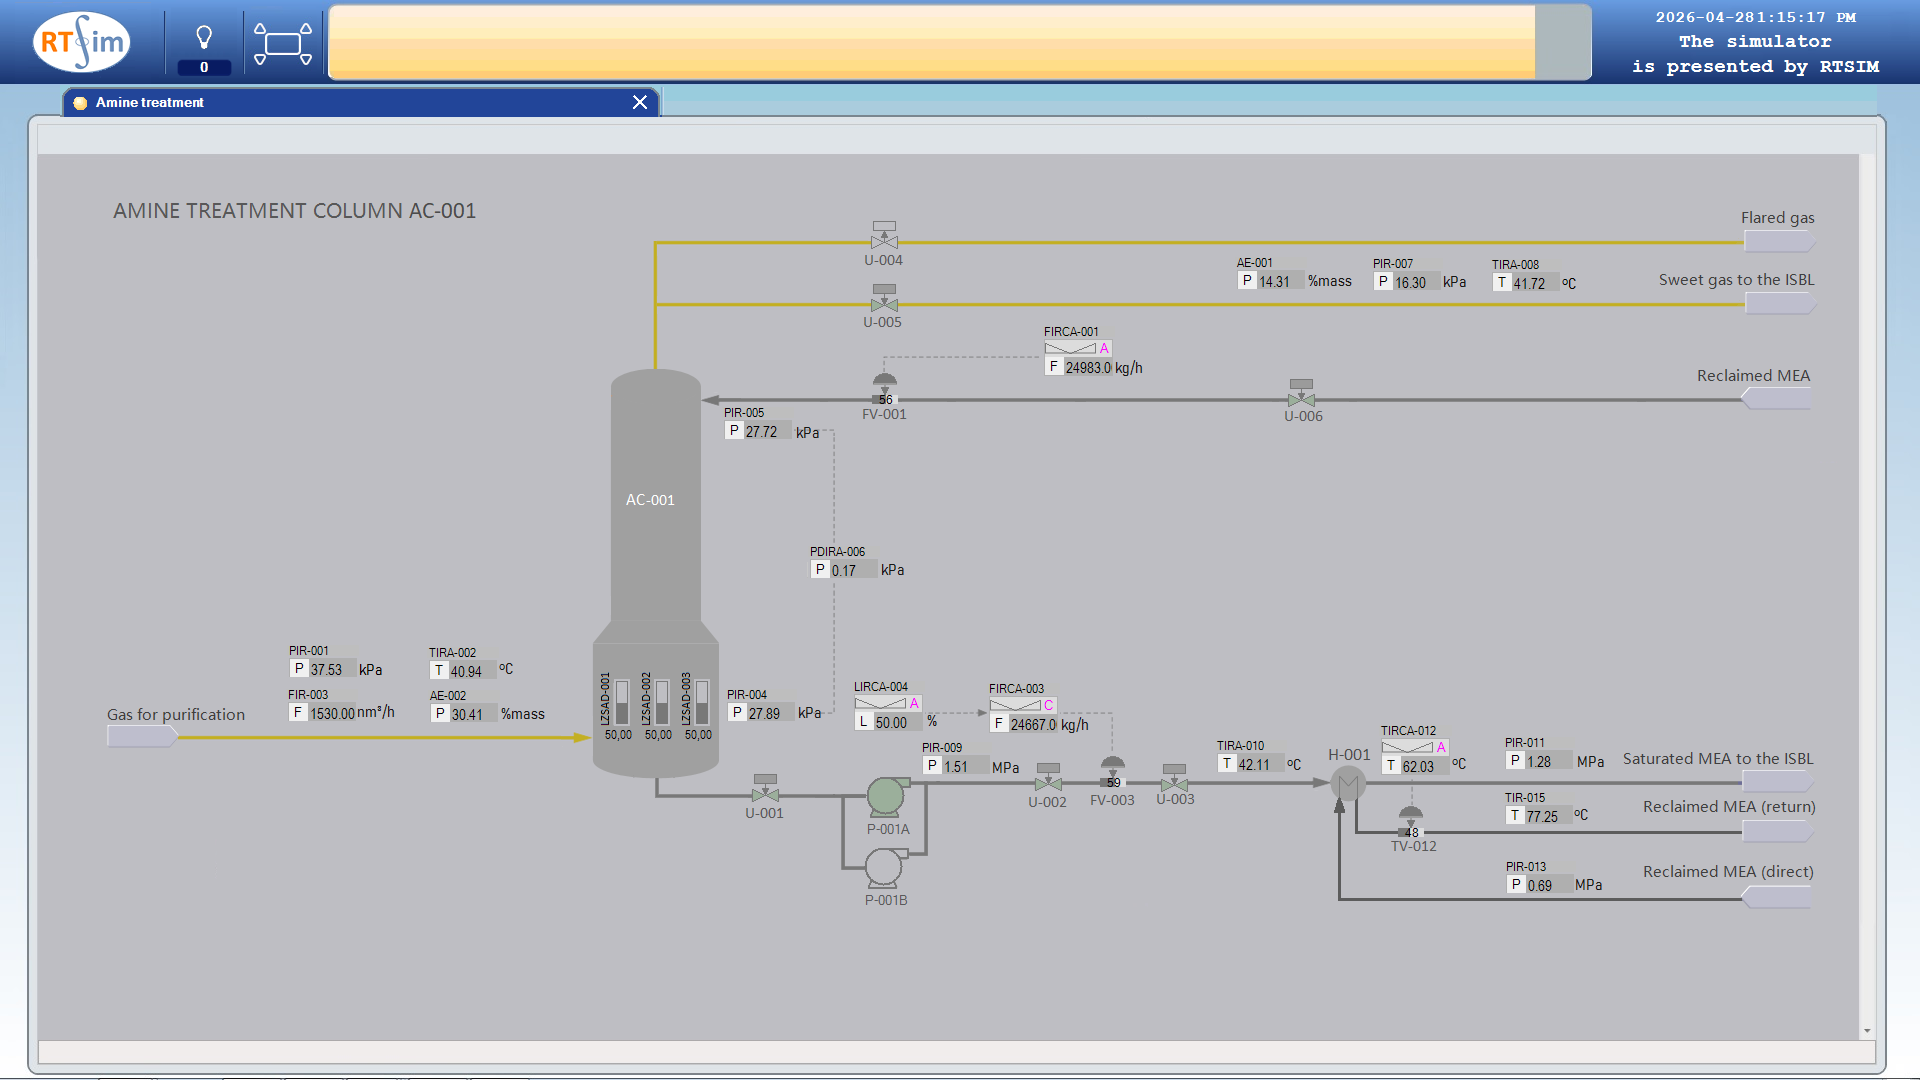Viewport: 1920px width, 1080px height.
Task: Select control valve FV-001
Action: pyautogui.click(x=885, y=388)
